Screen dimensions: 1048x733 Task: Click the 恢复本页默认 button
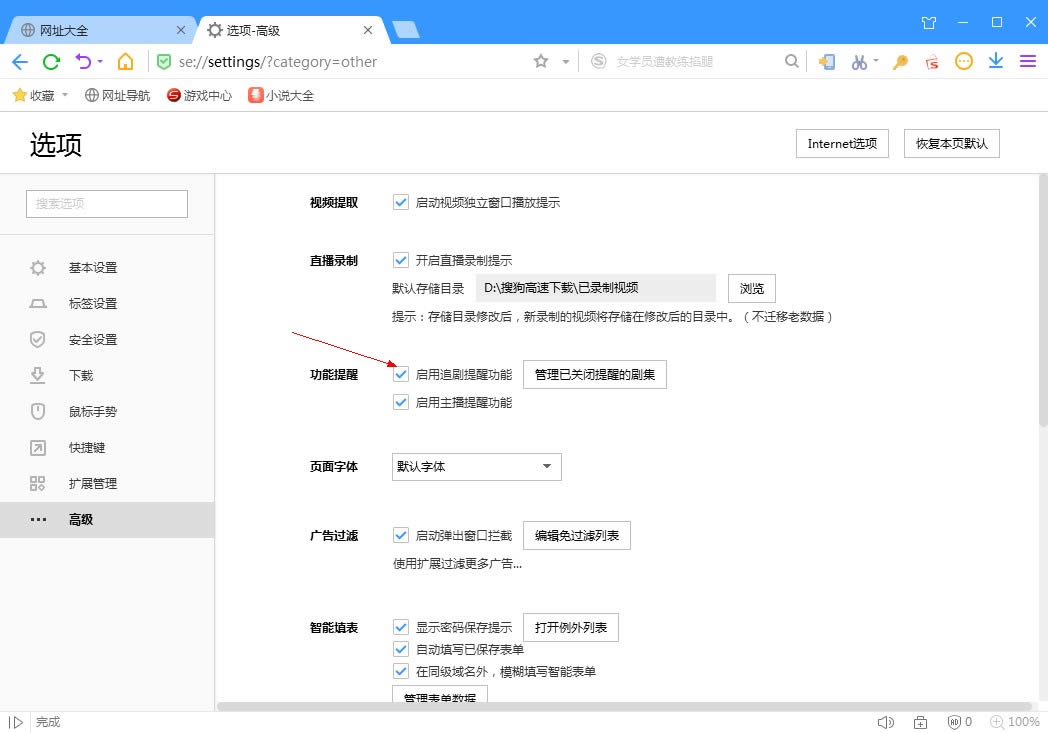click(951, 144)
